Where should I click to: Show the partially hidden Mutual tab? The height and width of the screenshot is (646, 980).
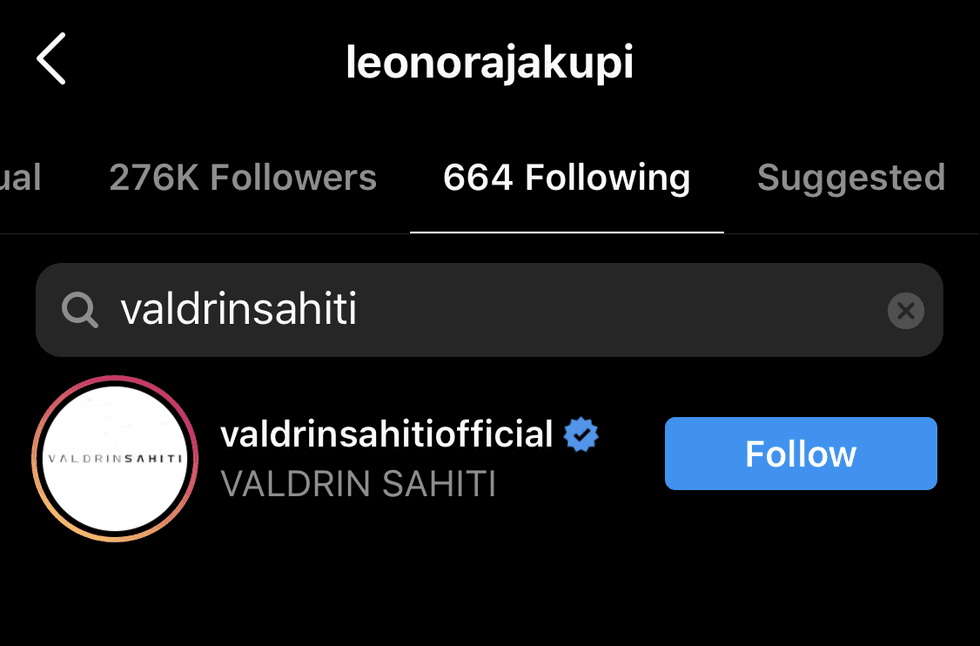tap(20, 177)
